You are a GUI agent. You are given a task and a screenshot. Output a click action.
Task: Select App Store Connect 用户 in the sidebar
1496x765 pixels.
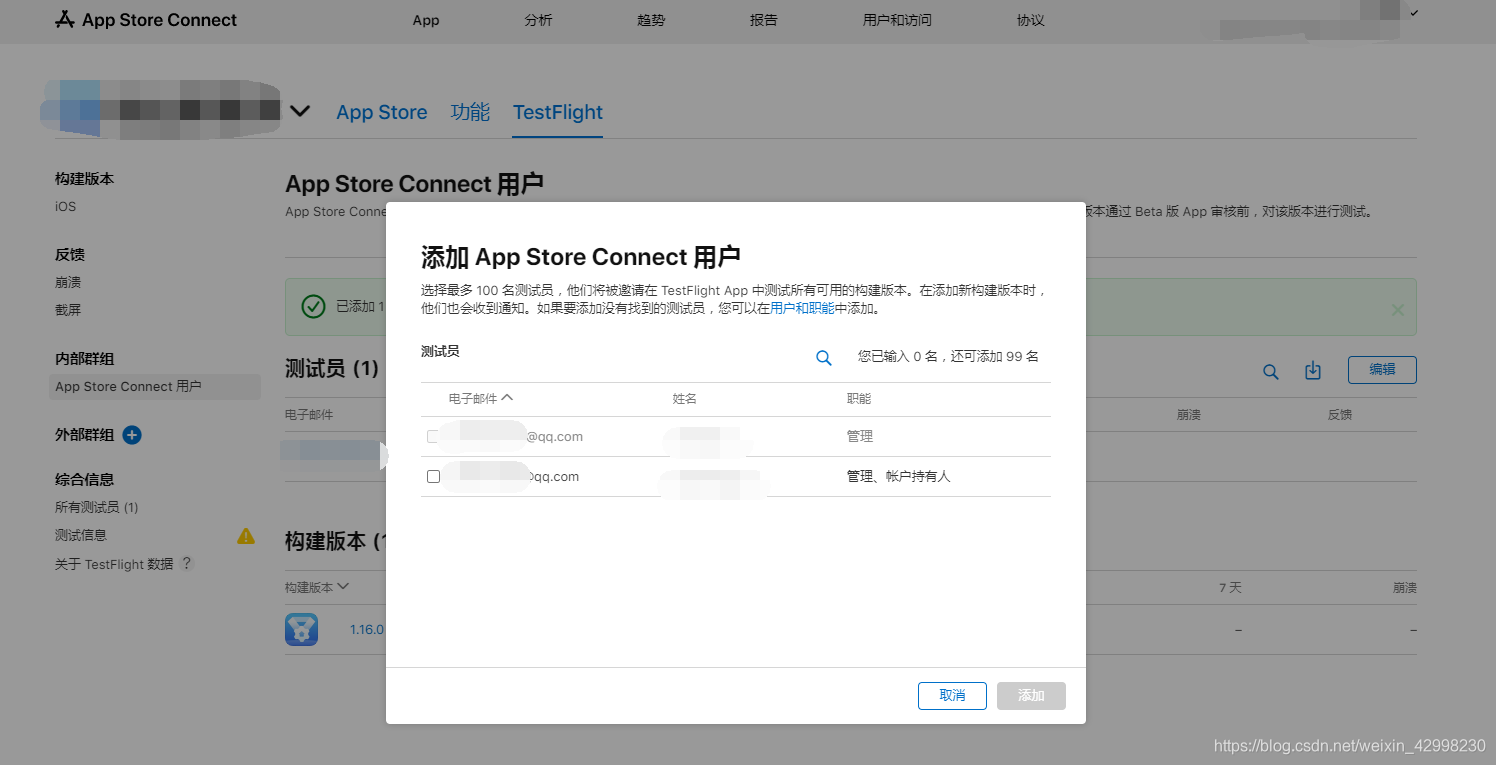coord(154,387)
